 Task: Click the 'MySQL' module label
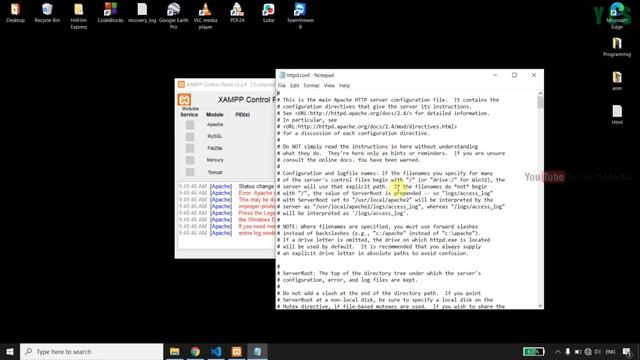215,136
